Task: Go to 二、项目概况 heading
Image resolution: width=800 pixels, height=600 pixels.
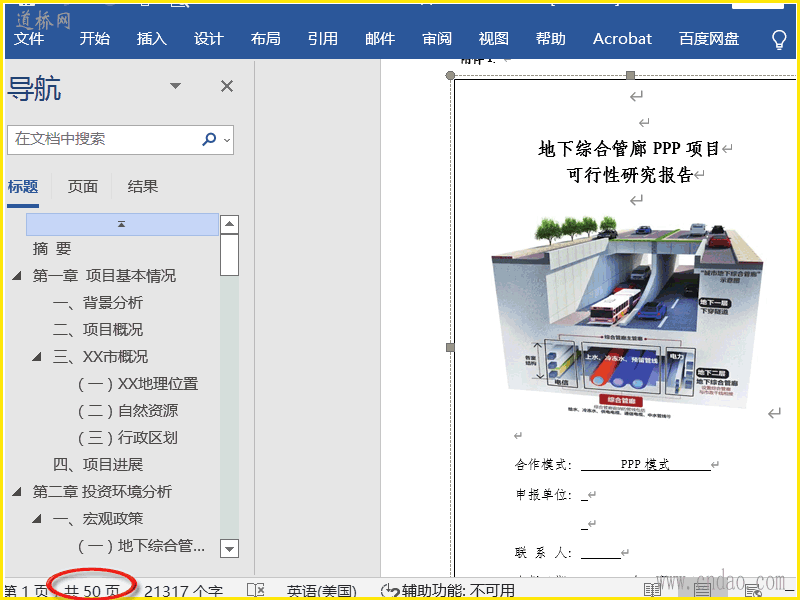Action: click(x=97, y=330)
